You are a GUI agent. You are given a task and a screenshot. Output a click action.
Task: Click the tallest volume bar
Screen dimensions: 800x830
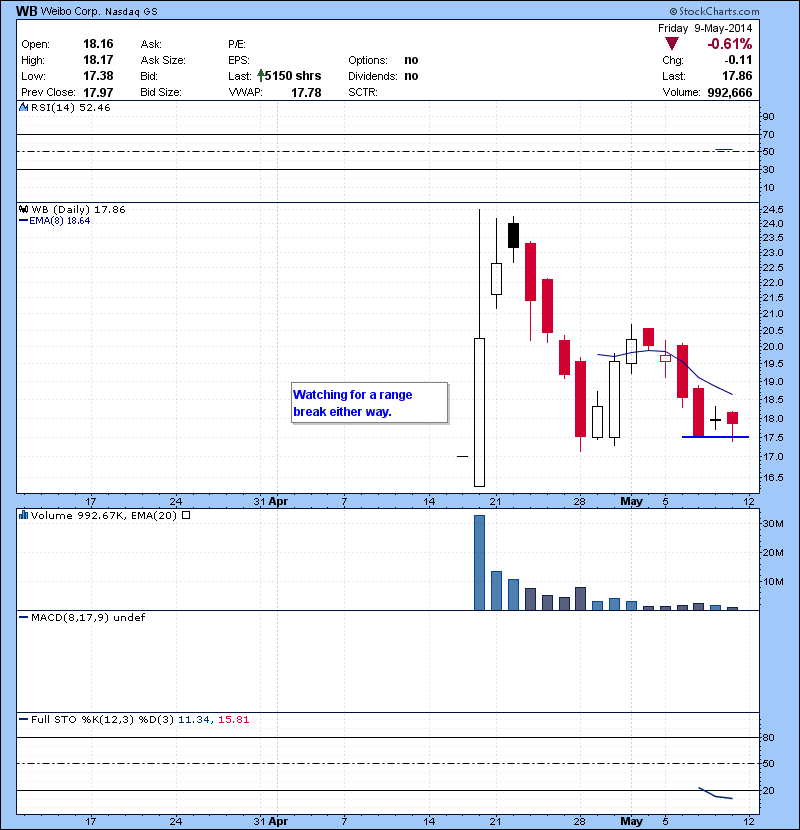pos(479,563)
